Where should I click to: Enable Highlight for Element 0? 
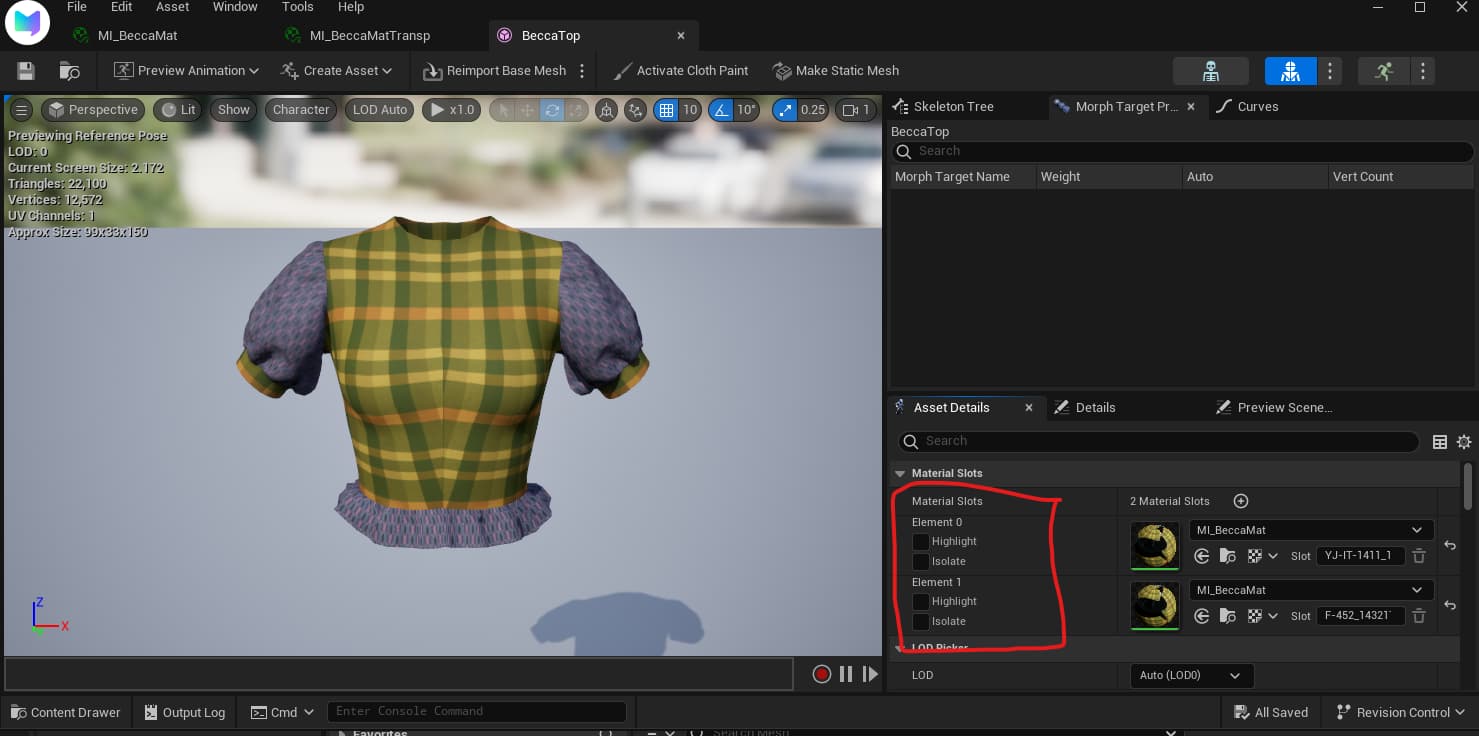[921, 542]
